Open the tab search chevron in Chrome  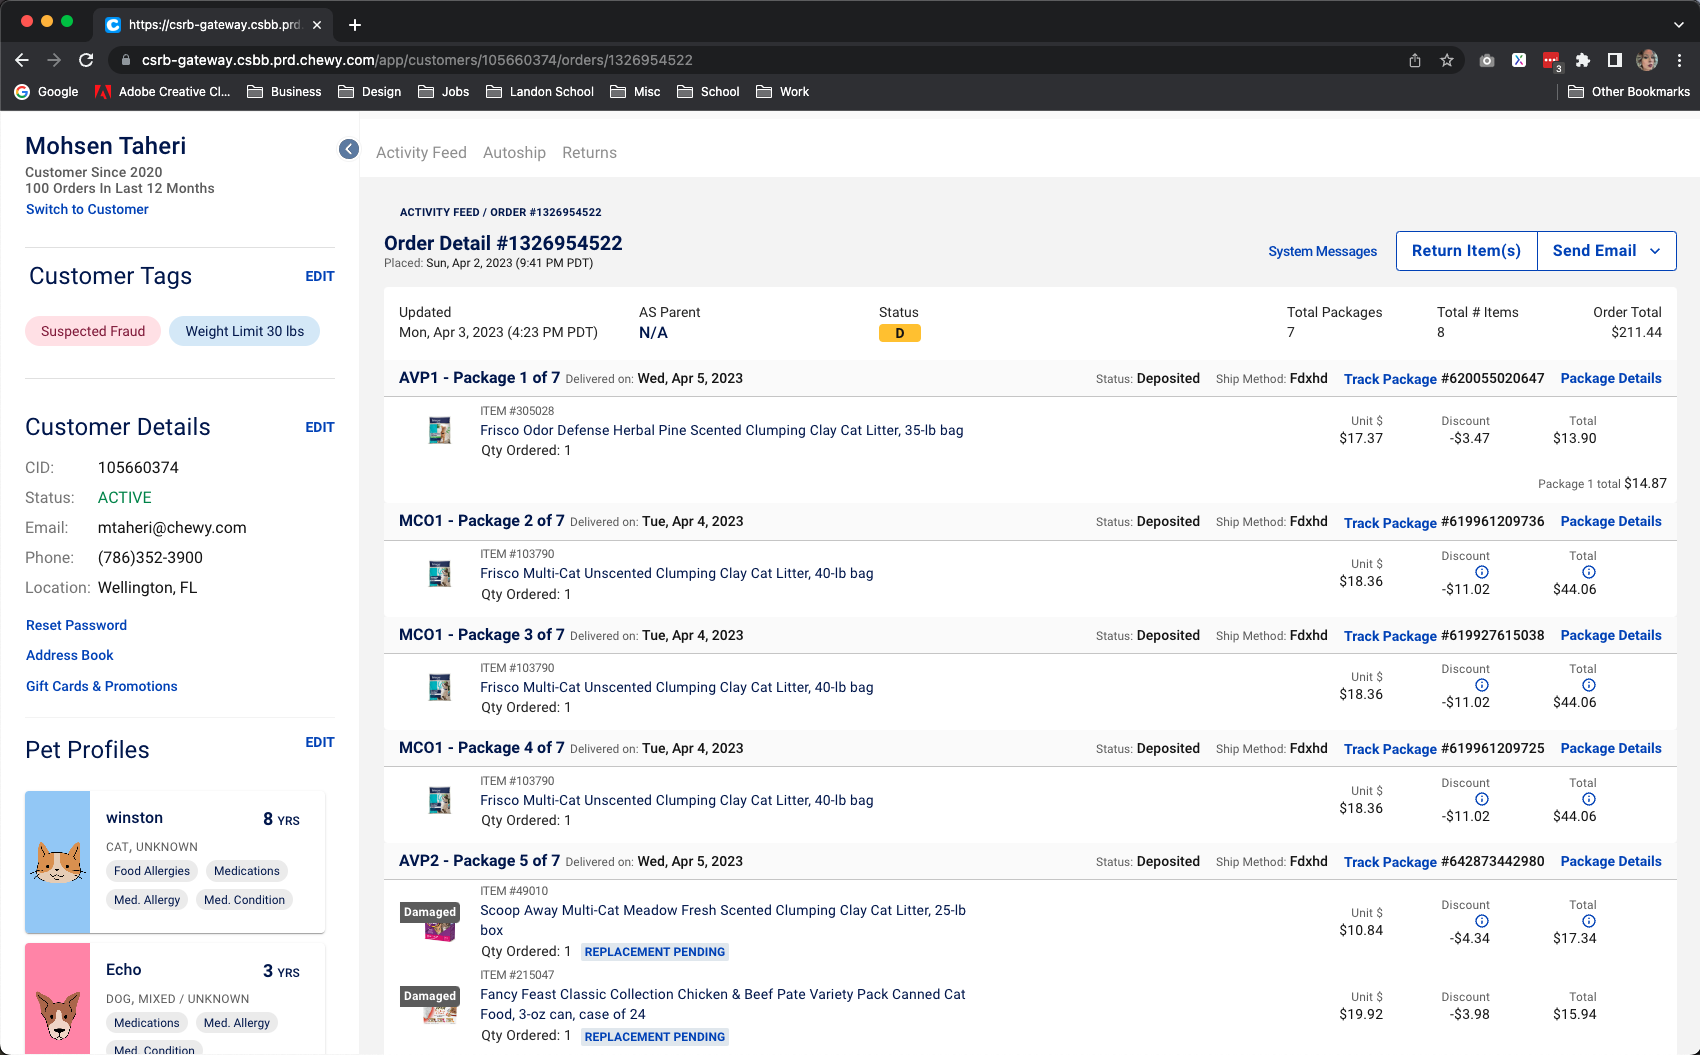click(x=1678, y=25)
